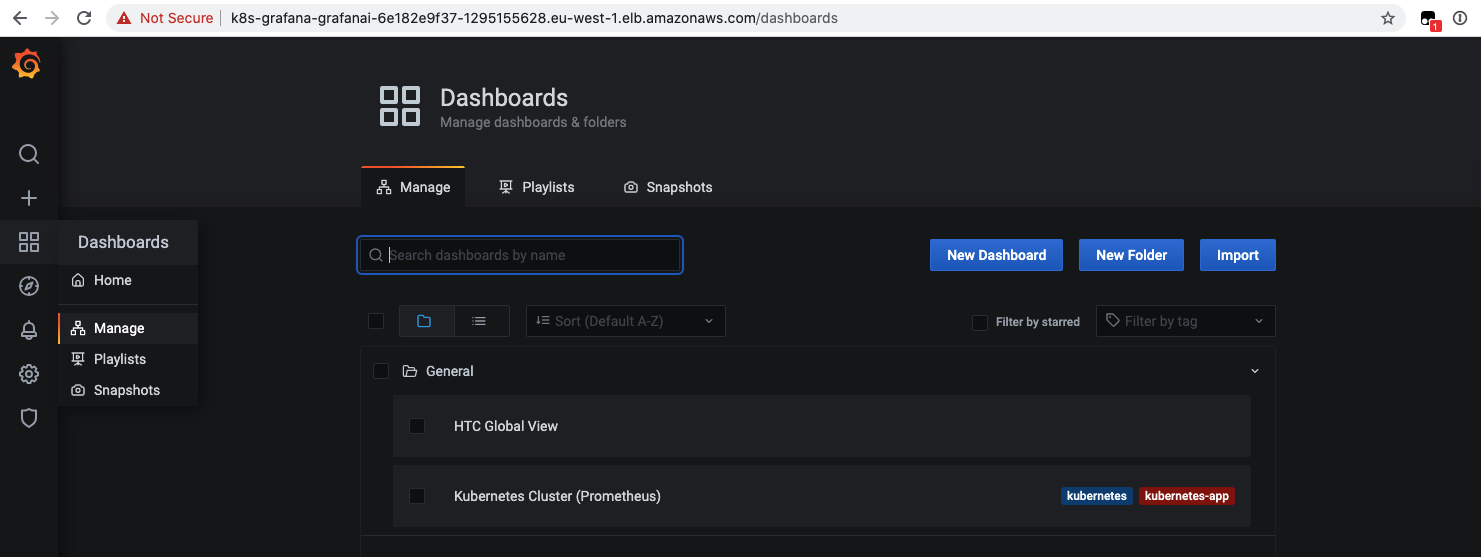Open the Filter by tag dropdown
1481x557 pixels.
1185,321
